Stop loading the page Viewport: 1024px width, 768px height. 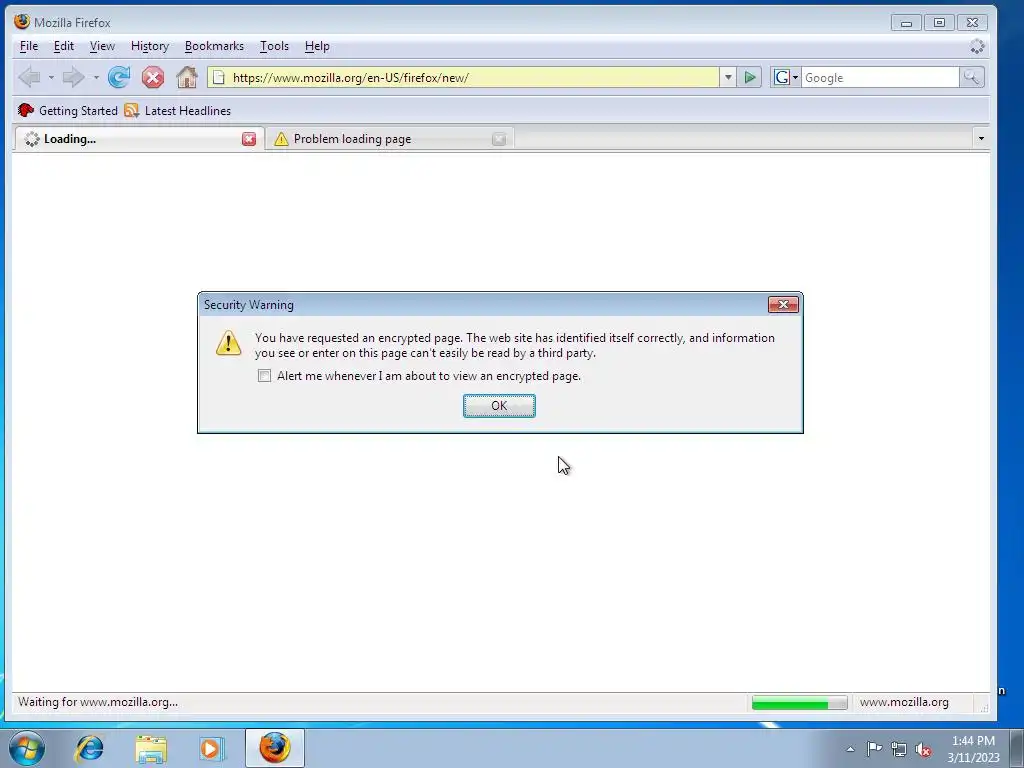[153, 77]
